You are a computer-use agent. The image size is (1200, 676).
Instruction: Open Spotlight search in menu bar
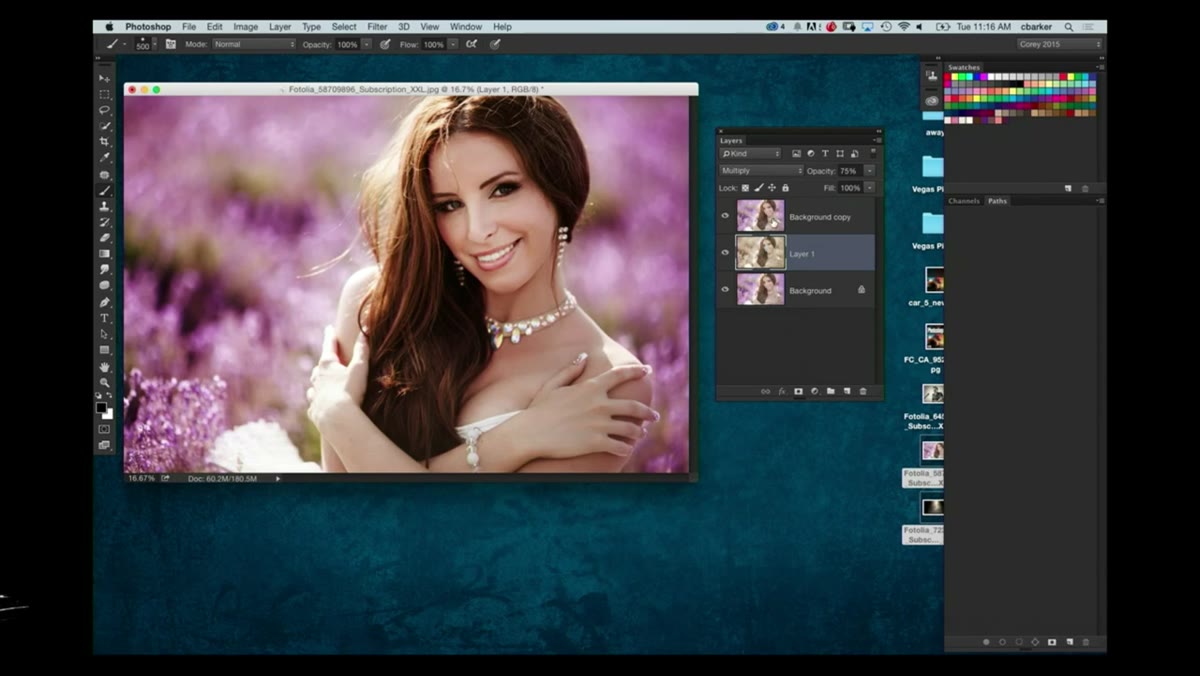point(1069,27)
